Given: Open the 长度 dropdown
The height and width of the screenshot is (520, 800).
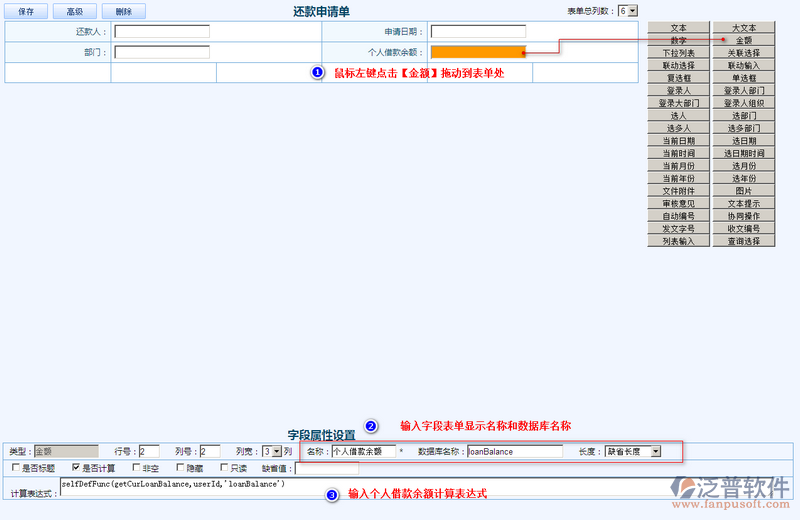Looking at the screenshot, I should [x=632, y=452].
